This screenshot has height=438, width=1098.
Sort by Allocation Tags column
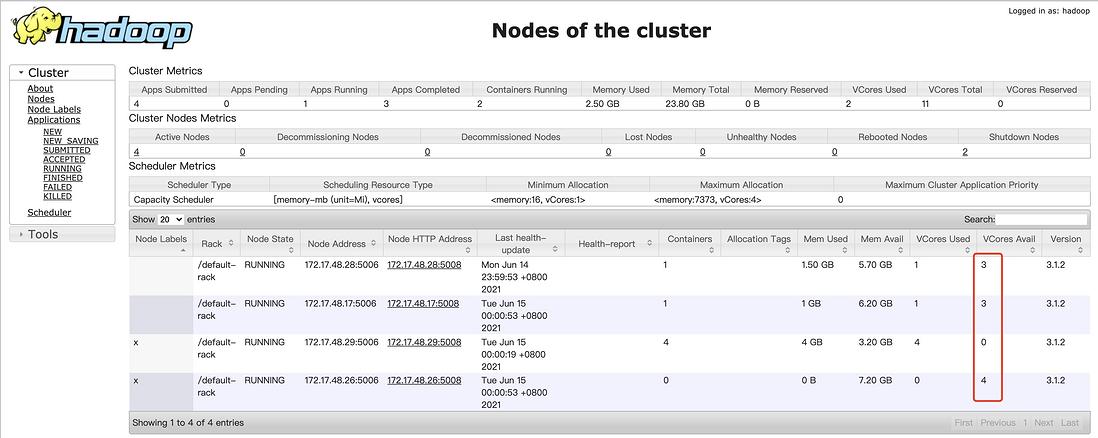point(758,242)
